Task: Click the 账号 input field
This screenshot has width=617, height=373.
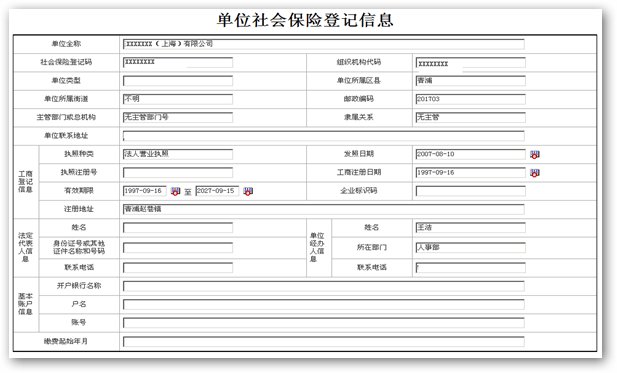Action: click(323, 323)
